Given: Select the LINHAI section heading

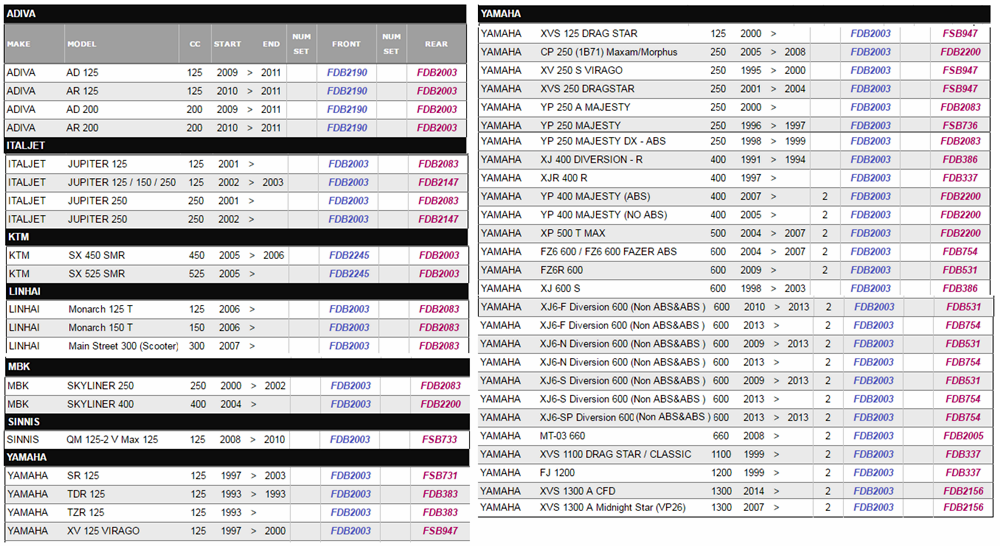Looking at the screenshot, I should pos(237,291).
